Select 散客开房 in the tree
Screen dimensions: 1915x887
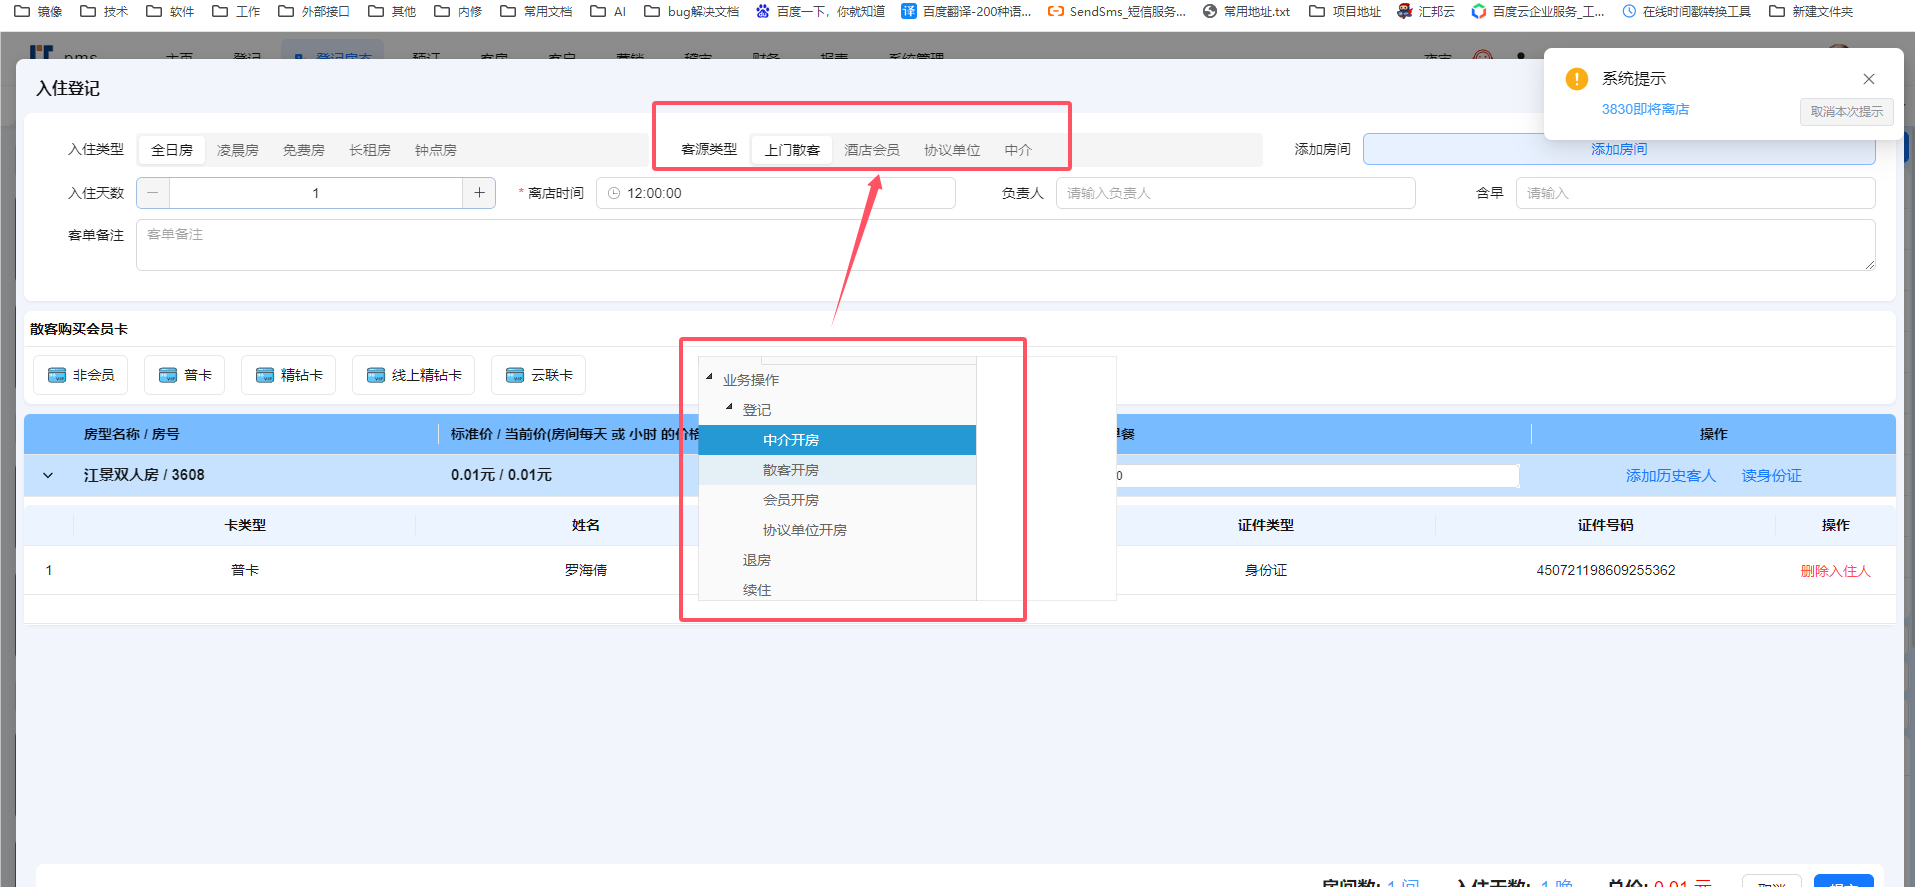coord(790,470)
